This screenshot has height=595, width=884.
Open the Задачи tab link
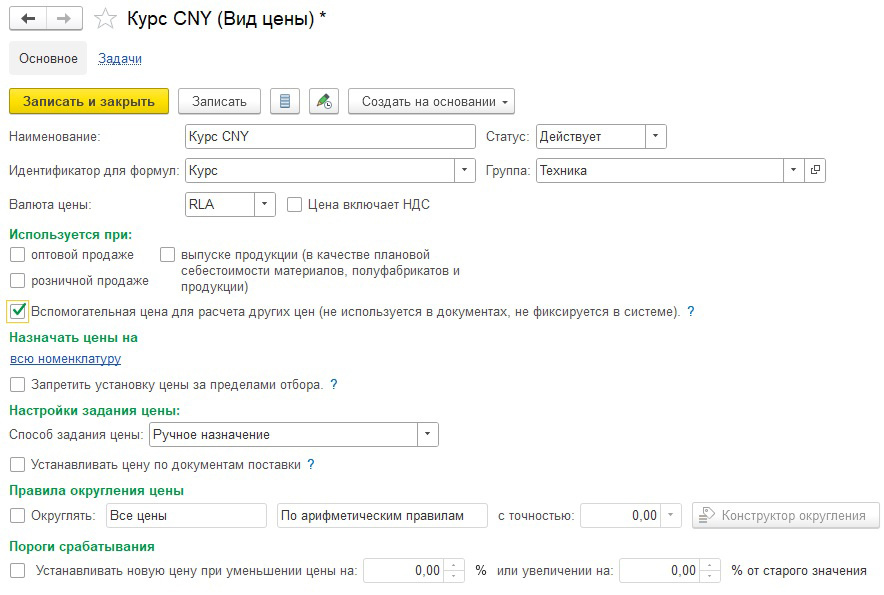[120, 59]
